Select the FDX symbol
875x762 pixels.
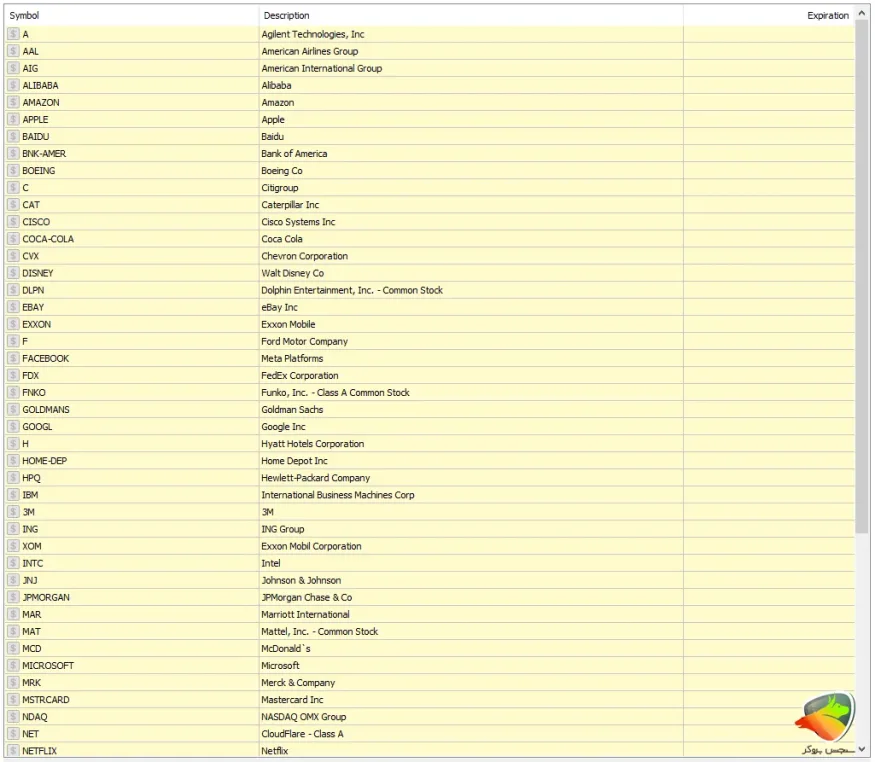(x=31, y=375)
